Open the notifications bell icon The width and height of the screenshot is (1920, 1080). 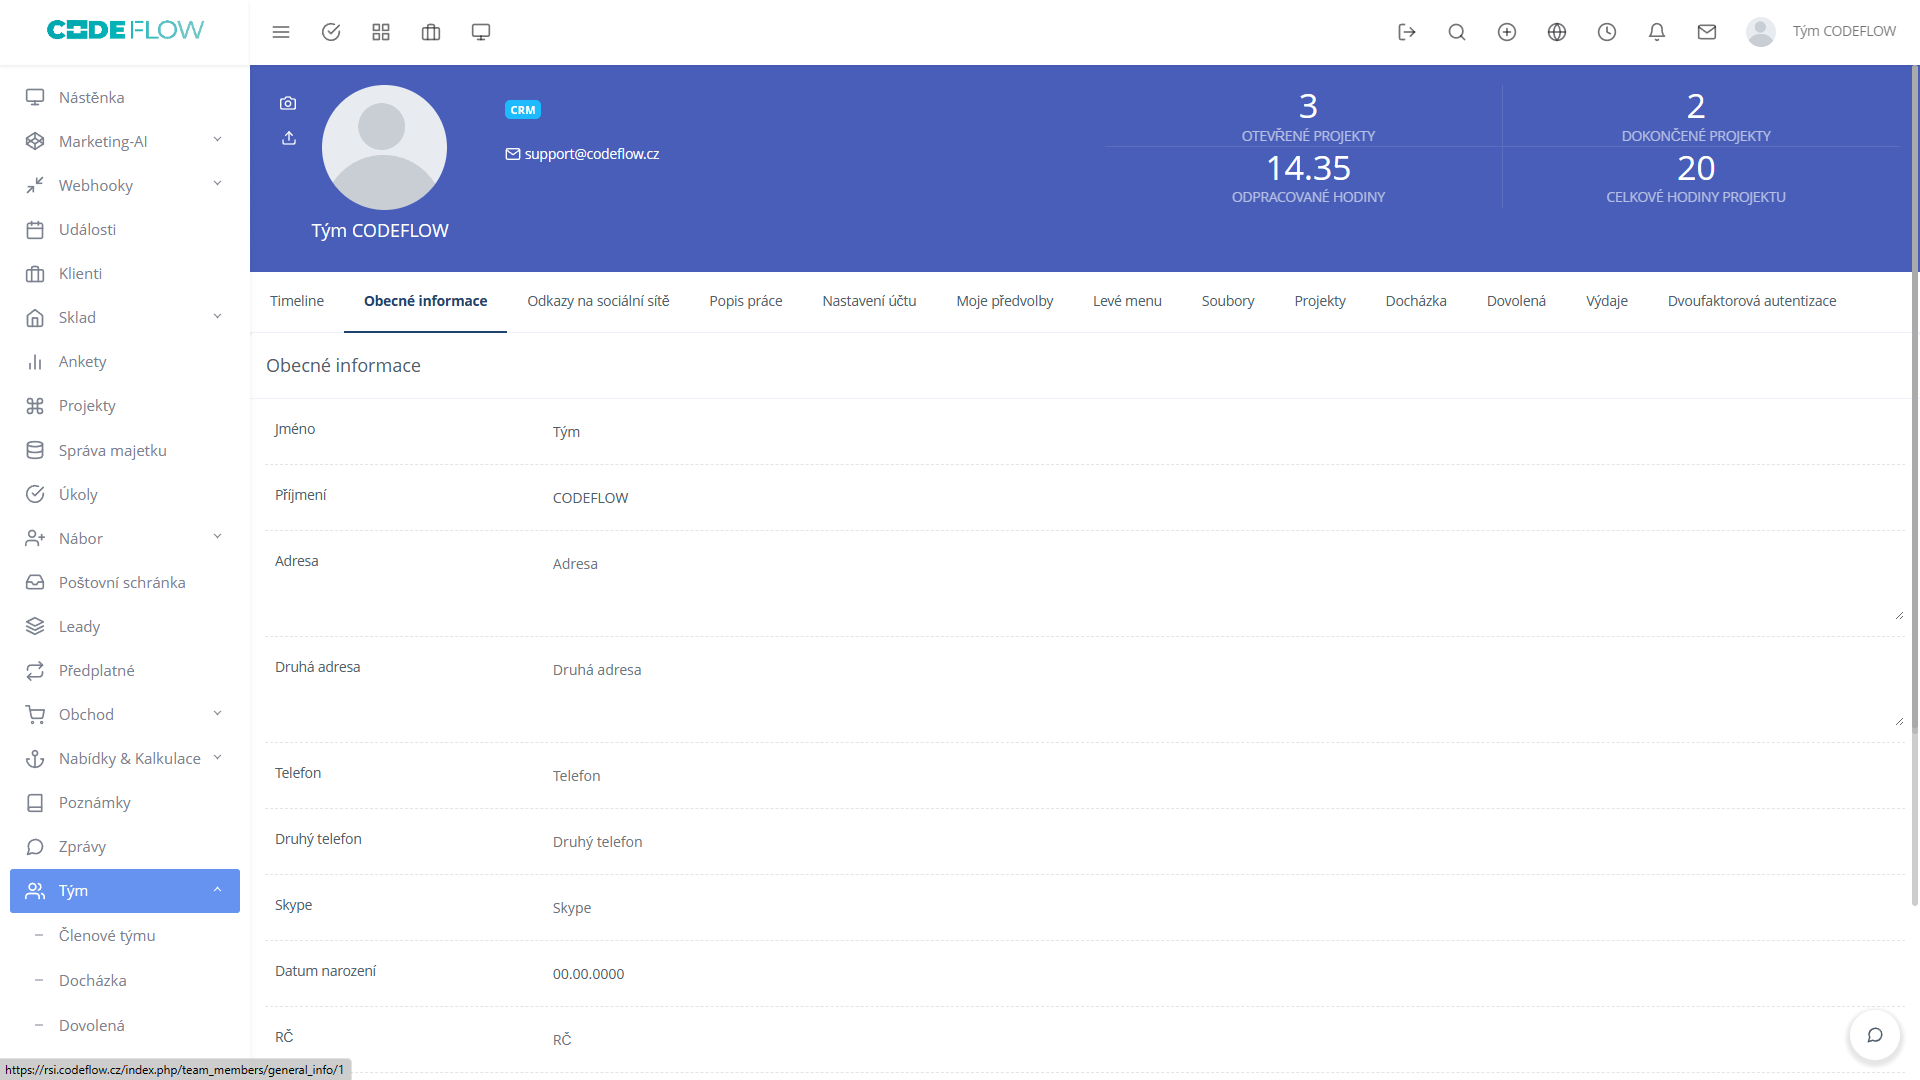click(x=1657, y=32)
